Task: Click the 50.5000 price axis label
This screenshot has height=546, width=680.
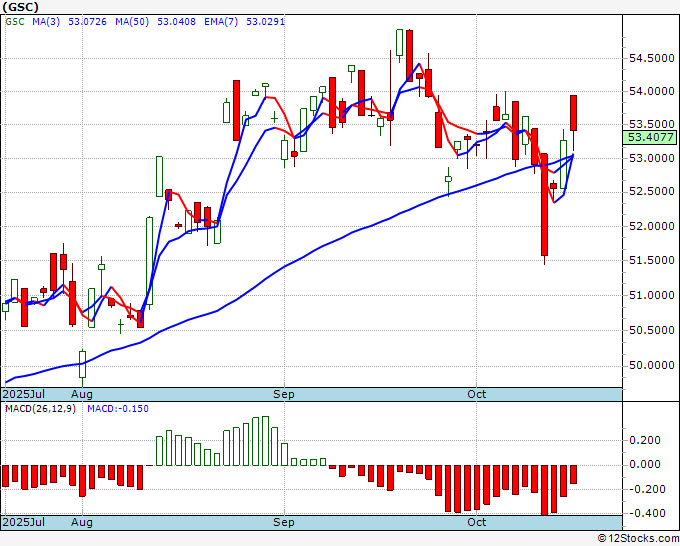Action: pos(651,330)
